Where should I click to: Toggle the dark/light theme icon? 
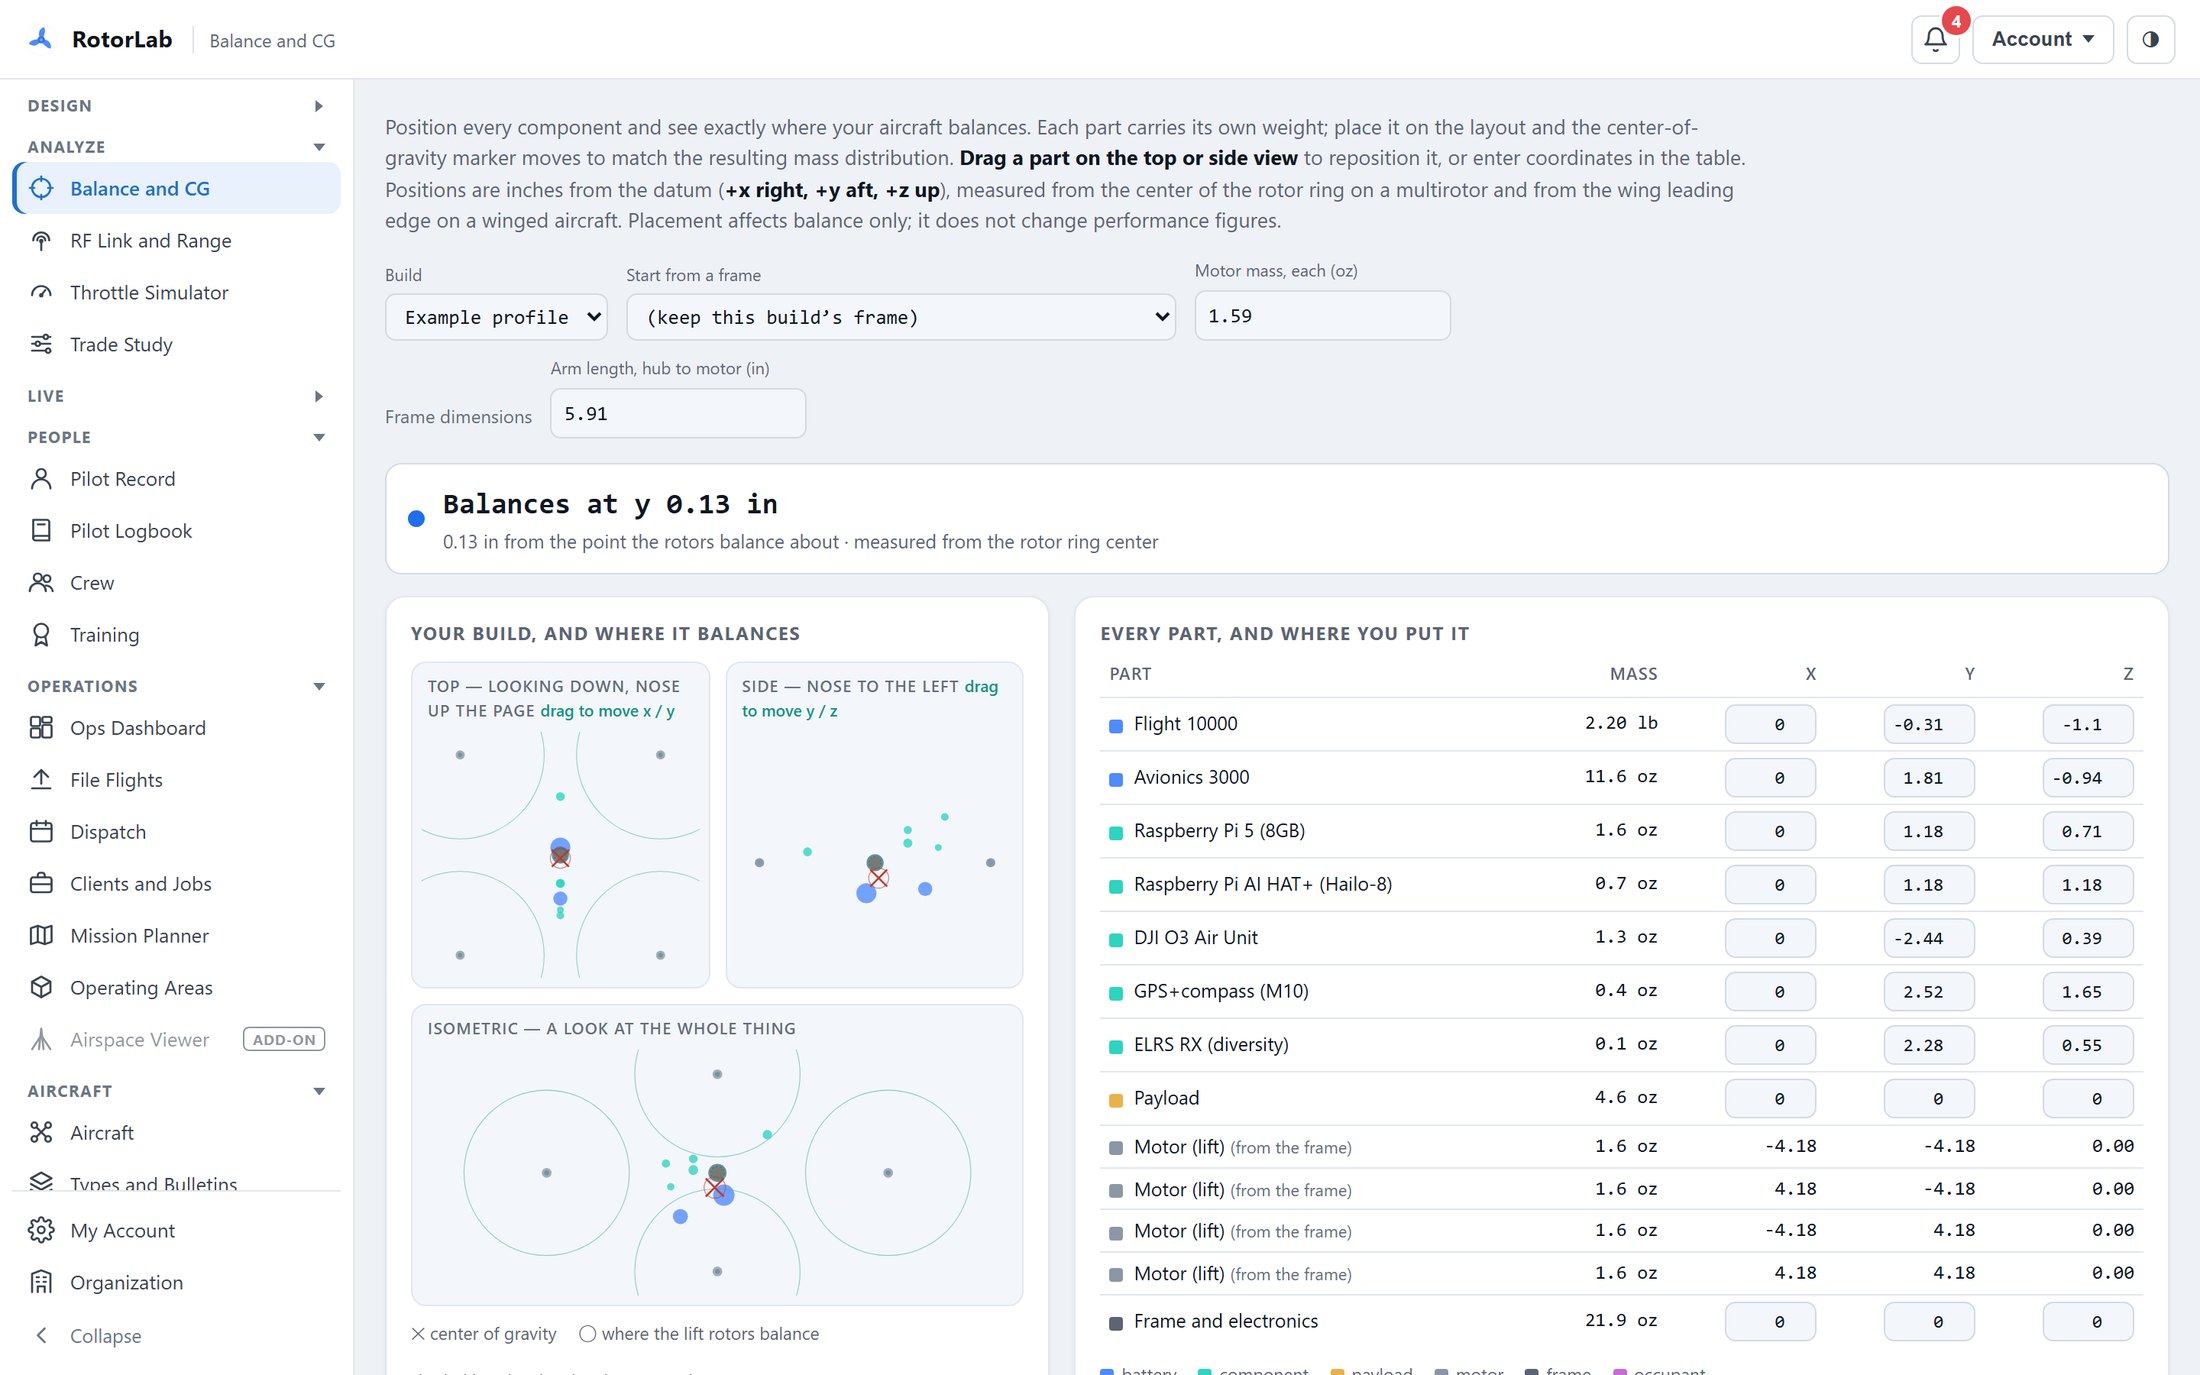click(2150, 40)
